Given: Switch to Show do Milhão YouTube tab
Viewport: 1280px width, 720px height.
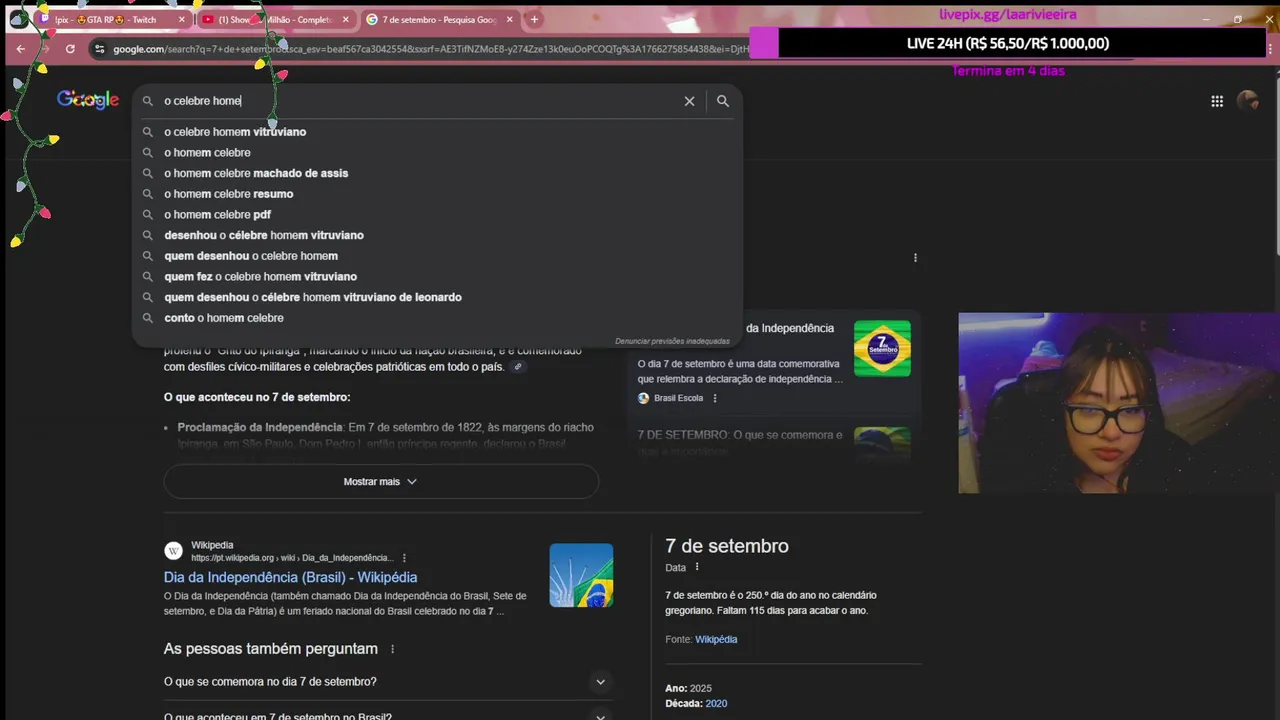Looking at the screenshot, I should click(275, 19).
